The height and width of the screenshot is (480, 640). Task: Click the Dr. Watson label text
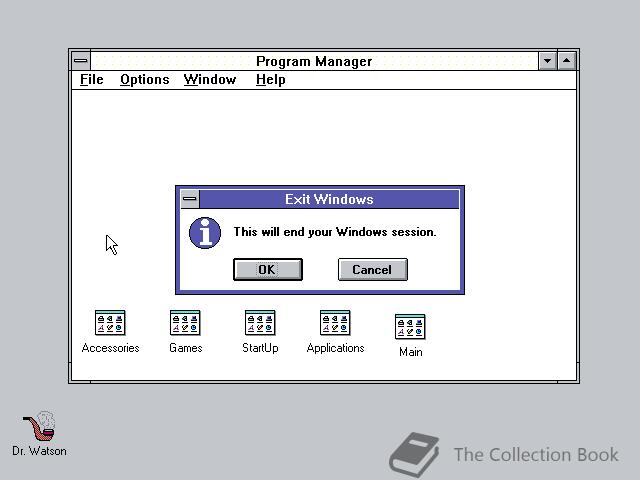[39, 451]
